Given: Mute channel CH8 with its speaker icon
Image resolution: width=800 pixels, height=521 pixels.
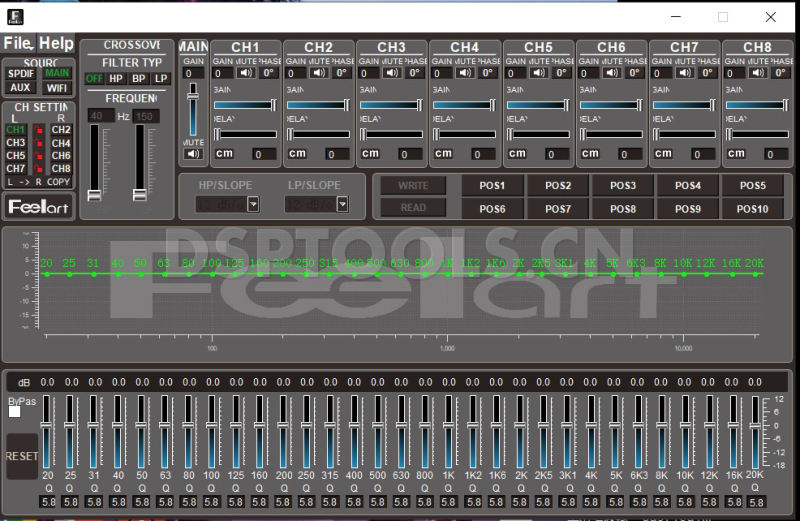Looking at the screenshot, I should (758, 73).
